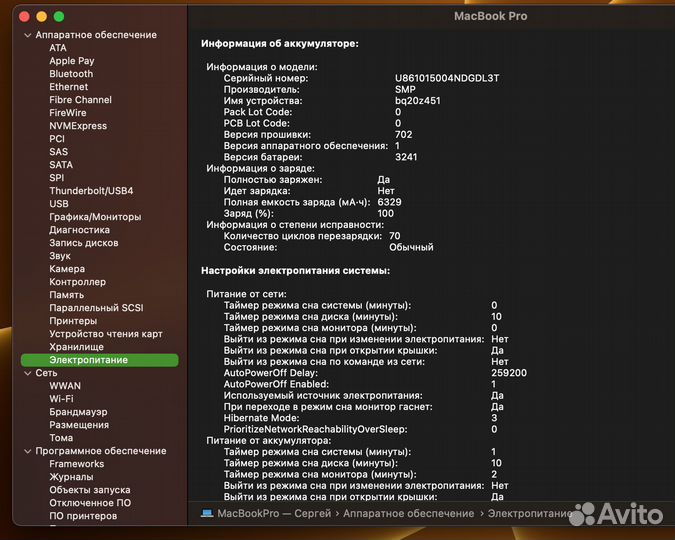Click the MacBook Pro window title

click(x=490, y=16)
